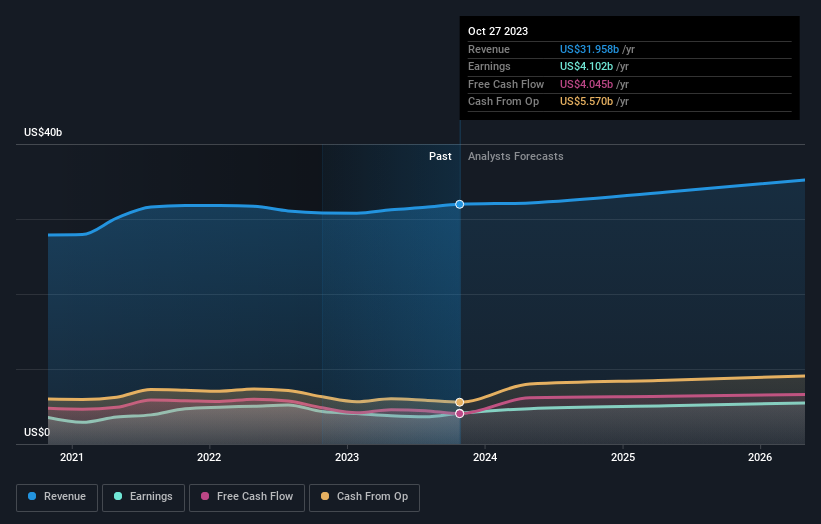Click the 2022 x-axis label
Image resolution: width=821 pixels, height=524 pixels.
[x=209, y=457]
